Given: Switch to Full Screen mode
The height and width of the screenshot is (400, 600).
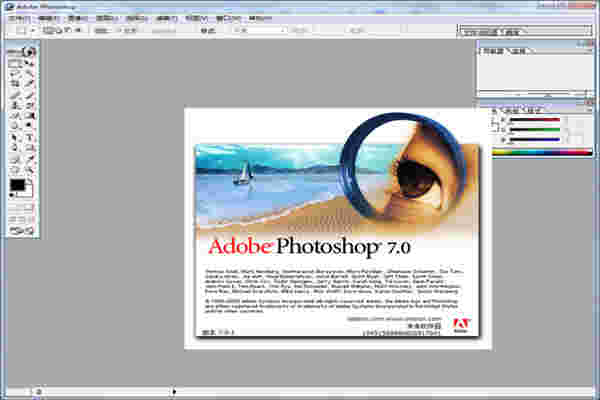Looking at the screenshot, I should coord(31,219).
